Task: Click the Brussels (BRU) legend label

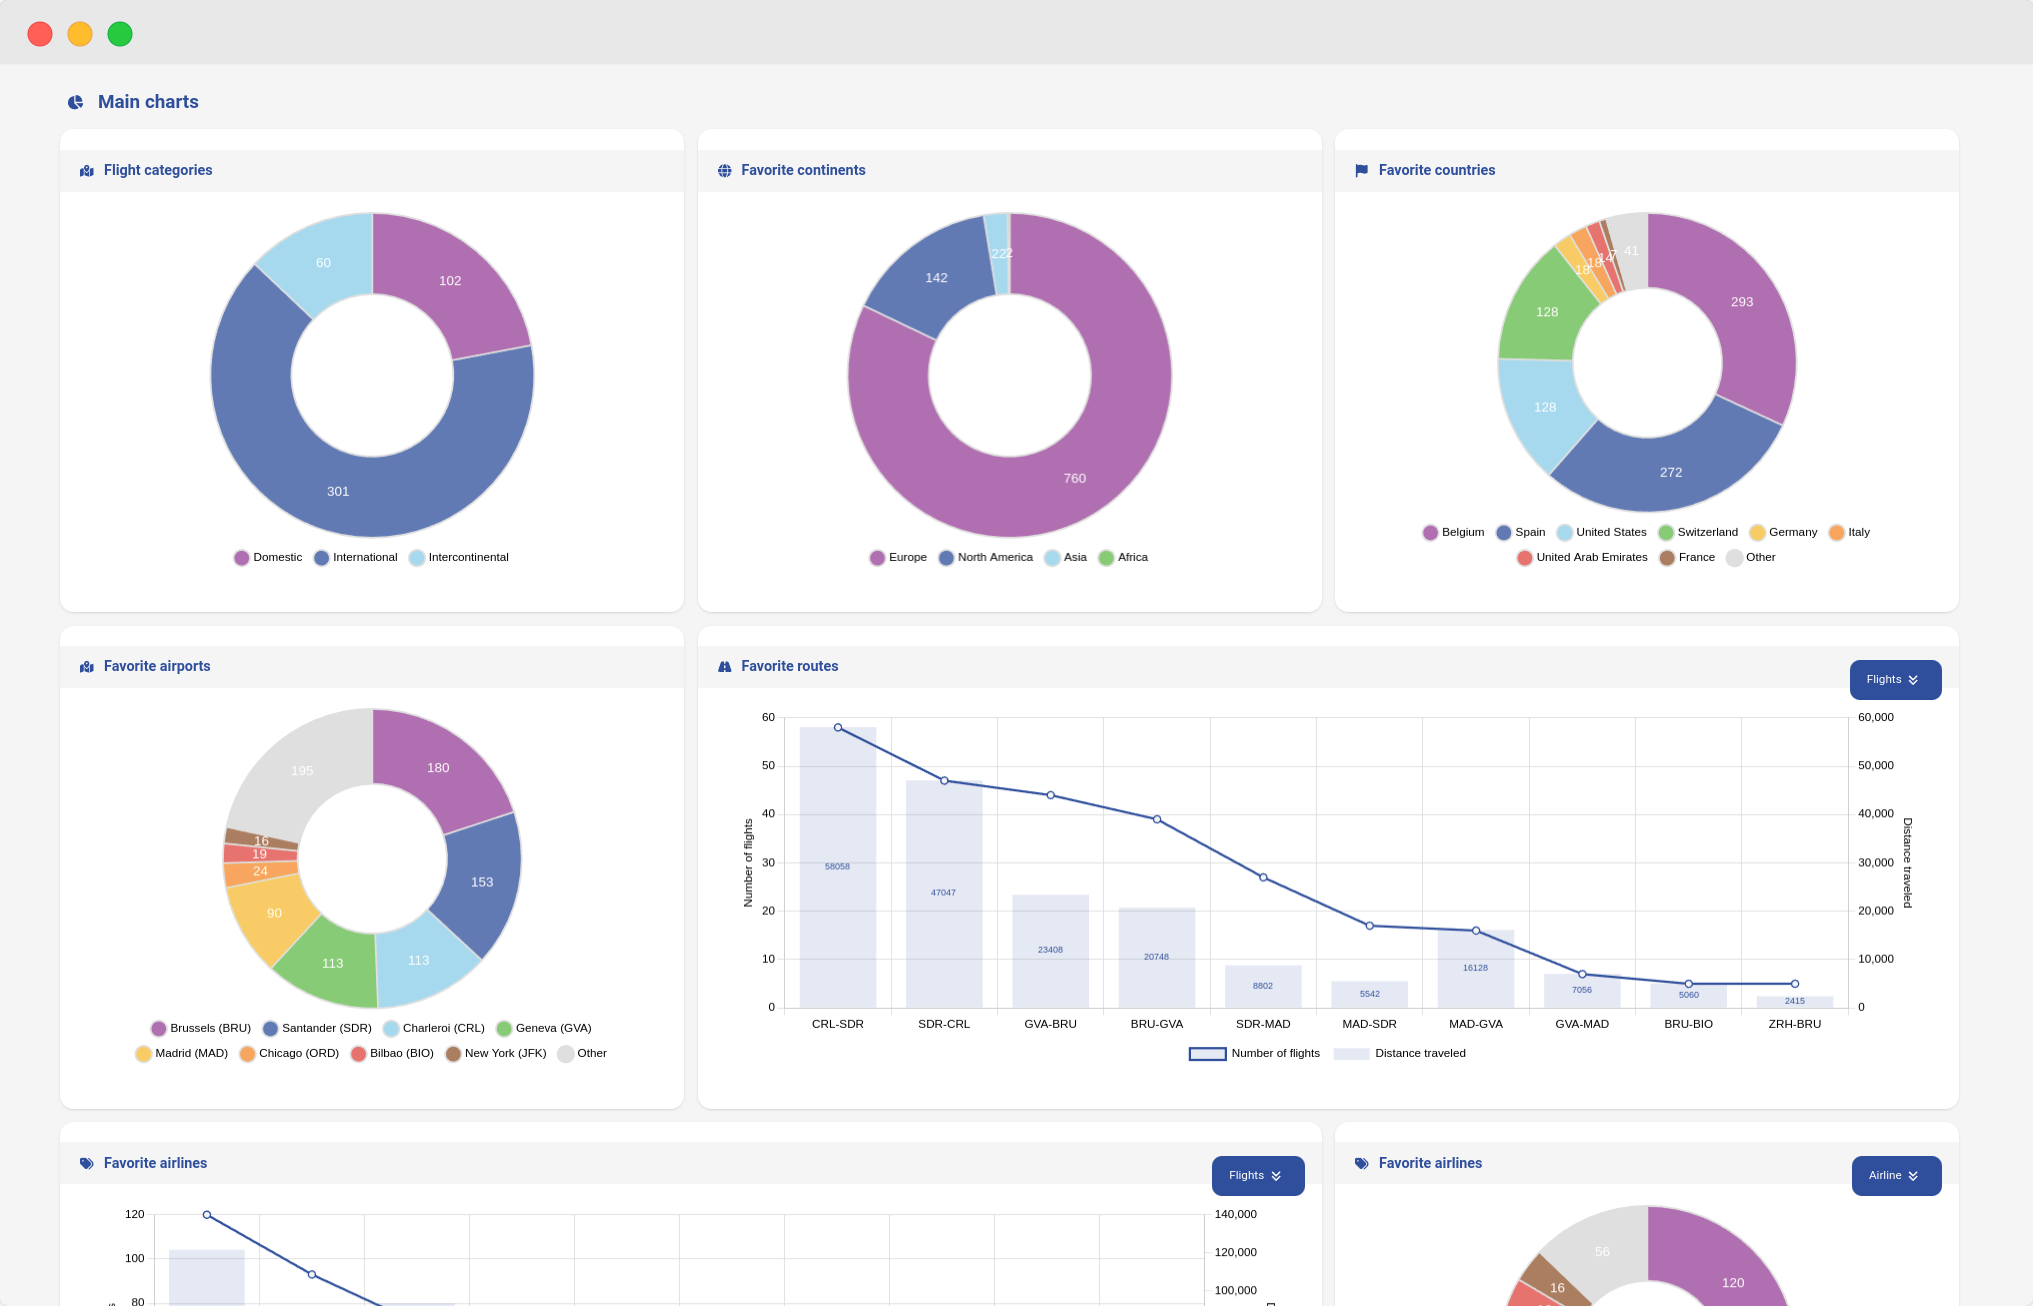Action: click(210, 1029)
